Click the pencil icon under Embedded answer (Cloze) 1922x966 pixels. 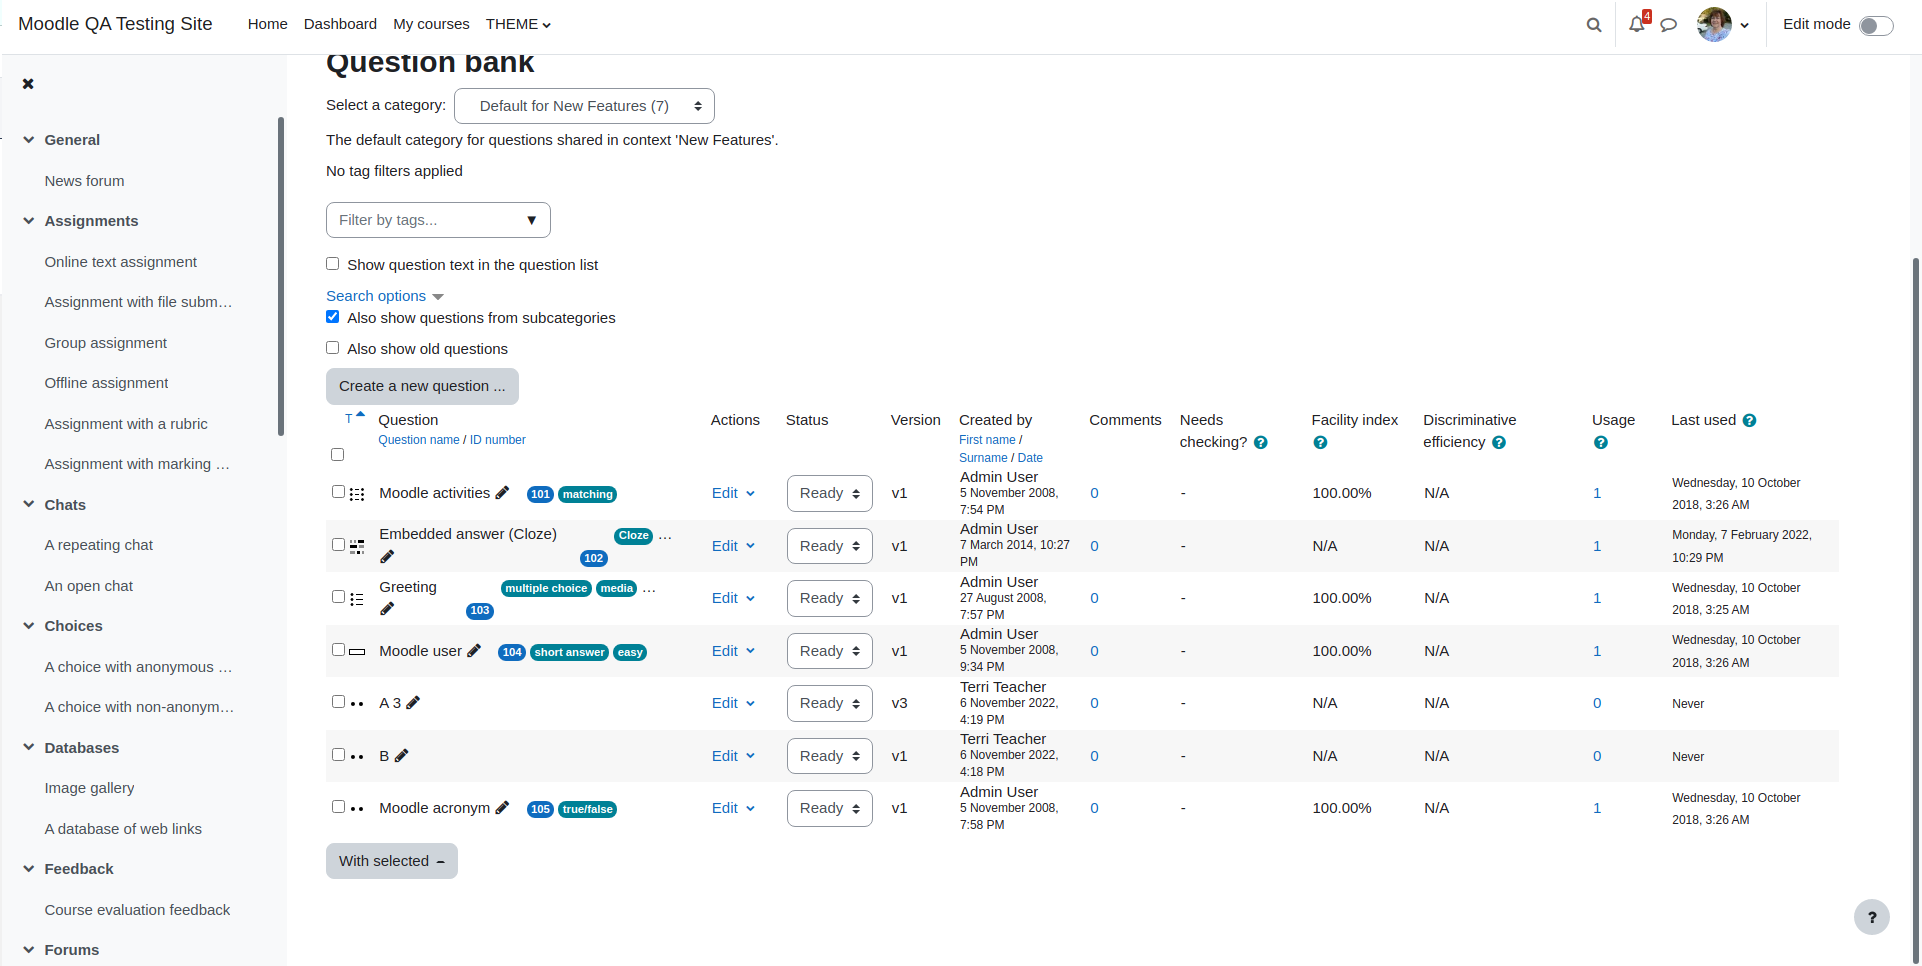click(x=387, y=557)
